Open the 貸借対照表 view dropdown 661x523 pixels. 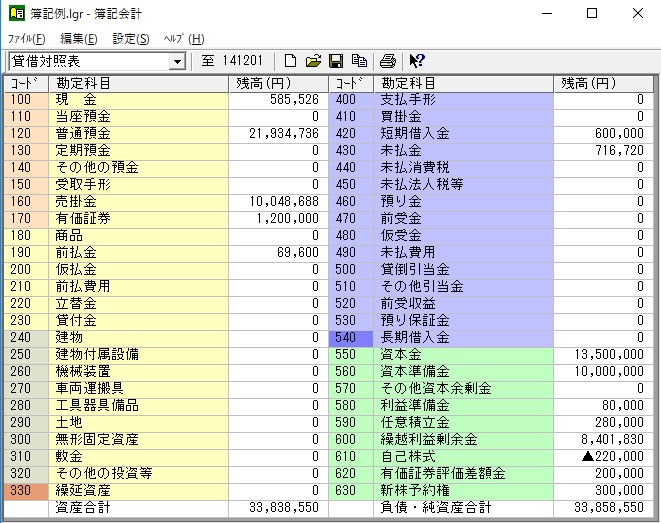pos(177,62)
